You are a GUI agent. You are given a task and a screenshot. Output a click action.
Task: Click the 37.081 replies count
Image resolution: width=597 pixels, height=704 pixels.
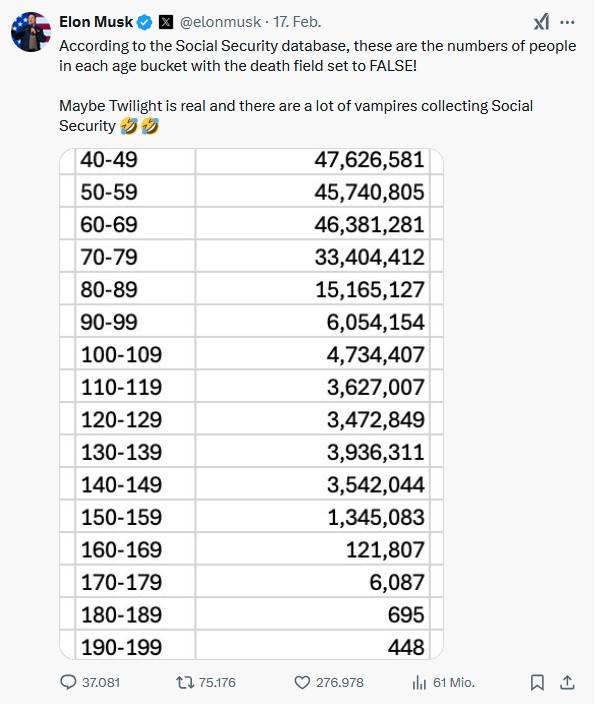click(x=101, y=682)
